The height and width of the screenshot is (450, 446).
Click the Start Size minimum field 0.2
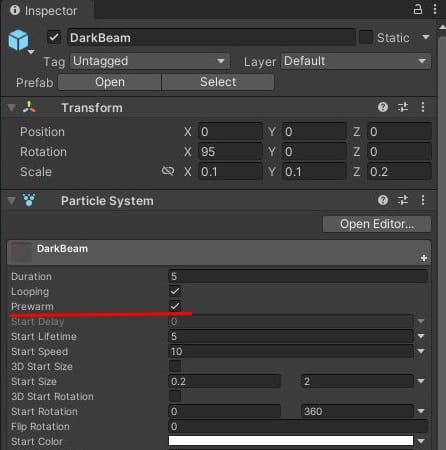pos(224,381)
